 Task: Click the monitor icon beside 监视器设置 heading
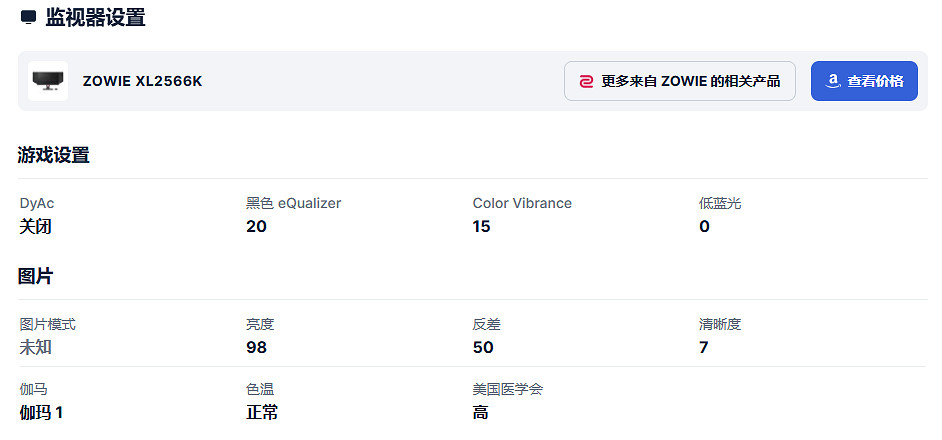click(28, 17)
